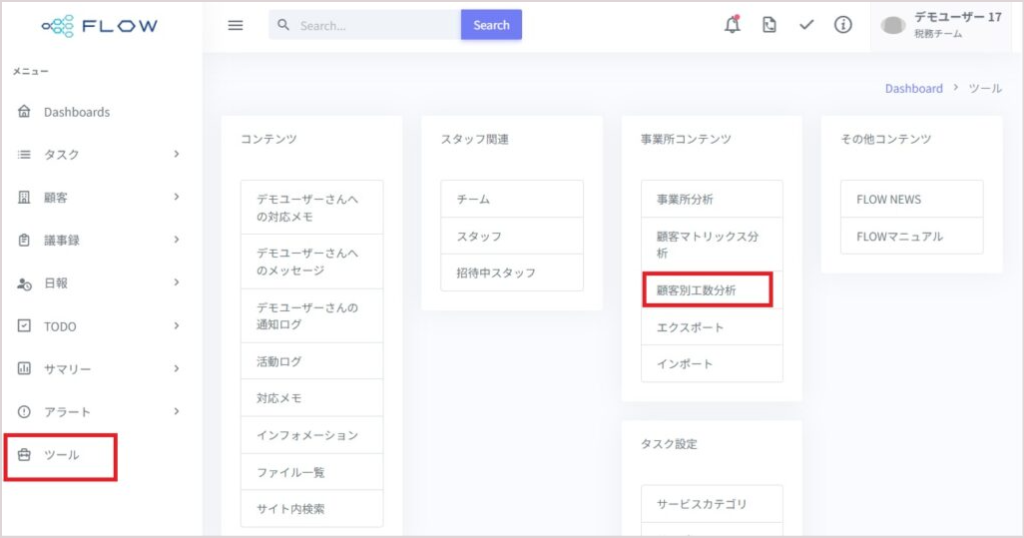The image size is (1024, 538).
Task: Click the Dashboards home icon
Action: click(24, 112)
